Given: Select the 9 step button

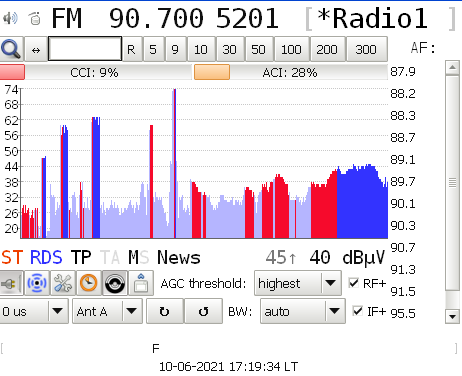Looking at the screenshot, I should [x=175, y=49].
